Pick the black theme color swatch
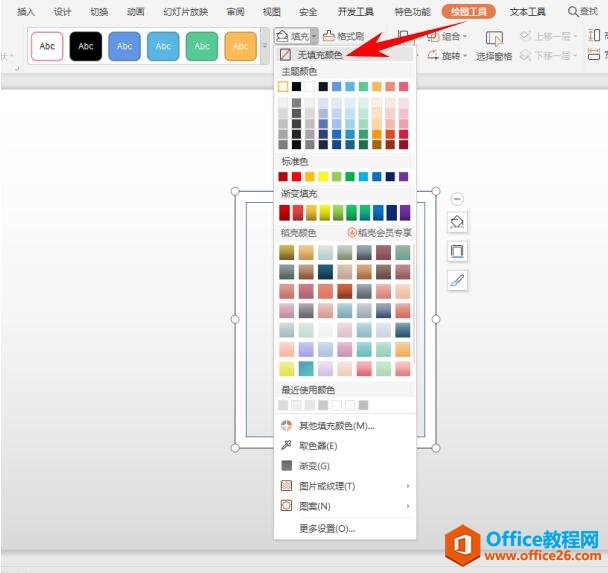 (x=296, y=86)
